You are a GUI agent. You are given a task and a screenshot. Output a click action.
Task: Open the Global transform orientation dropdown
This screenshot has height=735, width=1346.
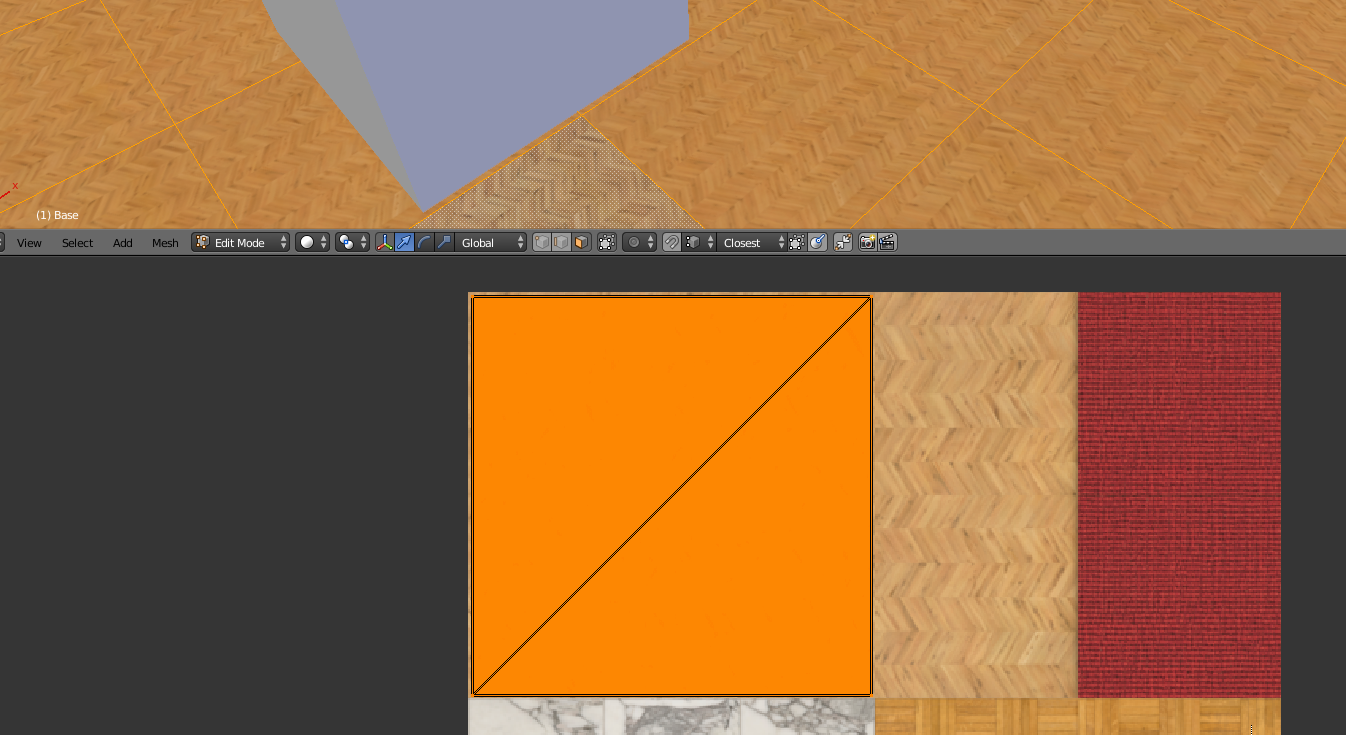coord(491,242)
